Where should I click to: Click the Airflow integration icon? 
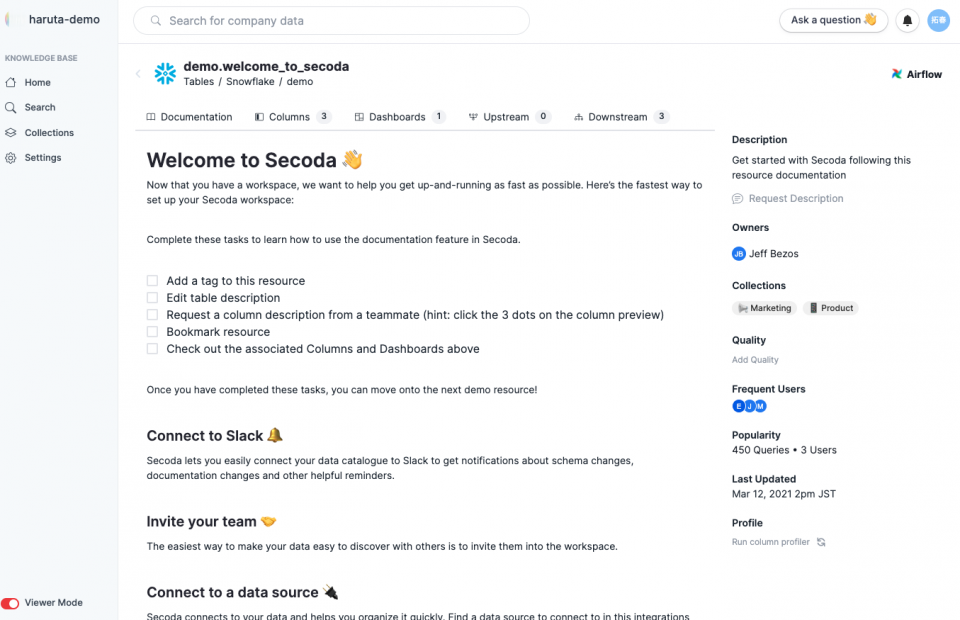(x=896, y=74)
